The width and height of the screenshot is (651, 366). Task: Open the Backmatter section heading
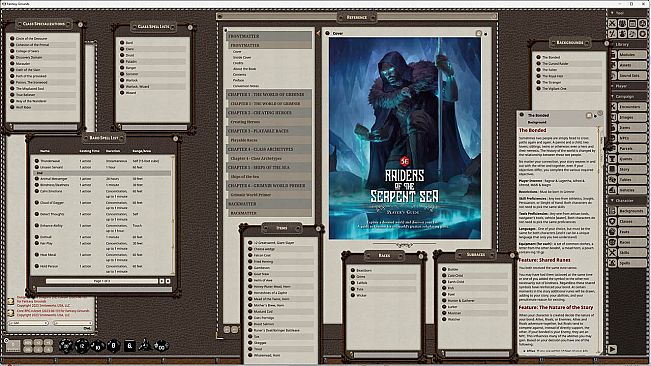pos(269,204)
